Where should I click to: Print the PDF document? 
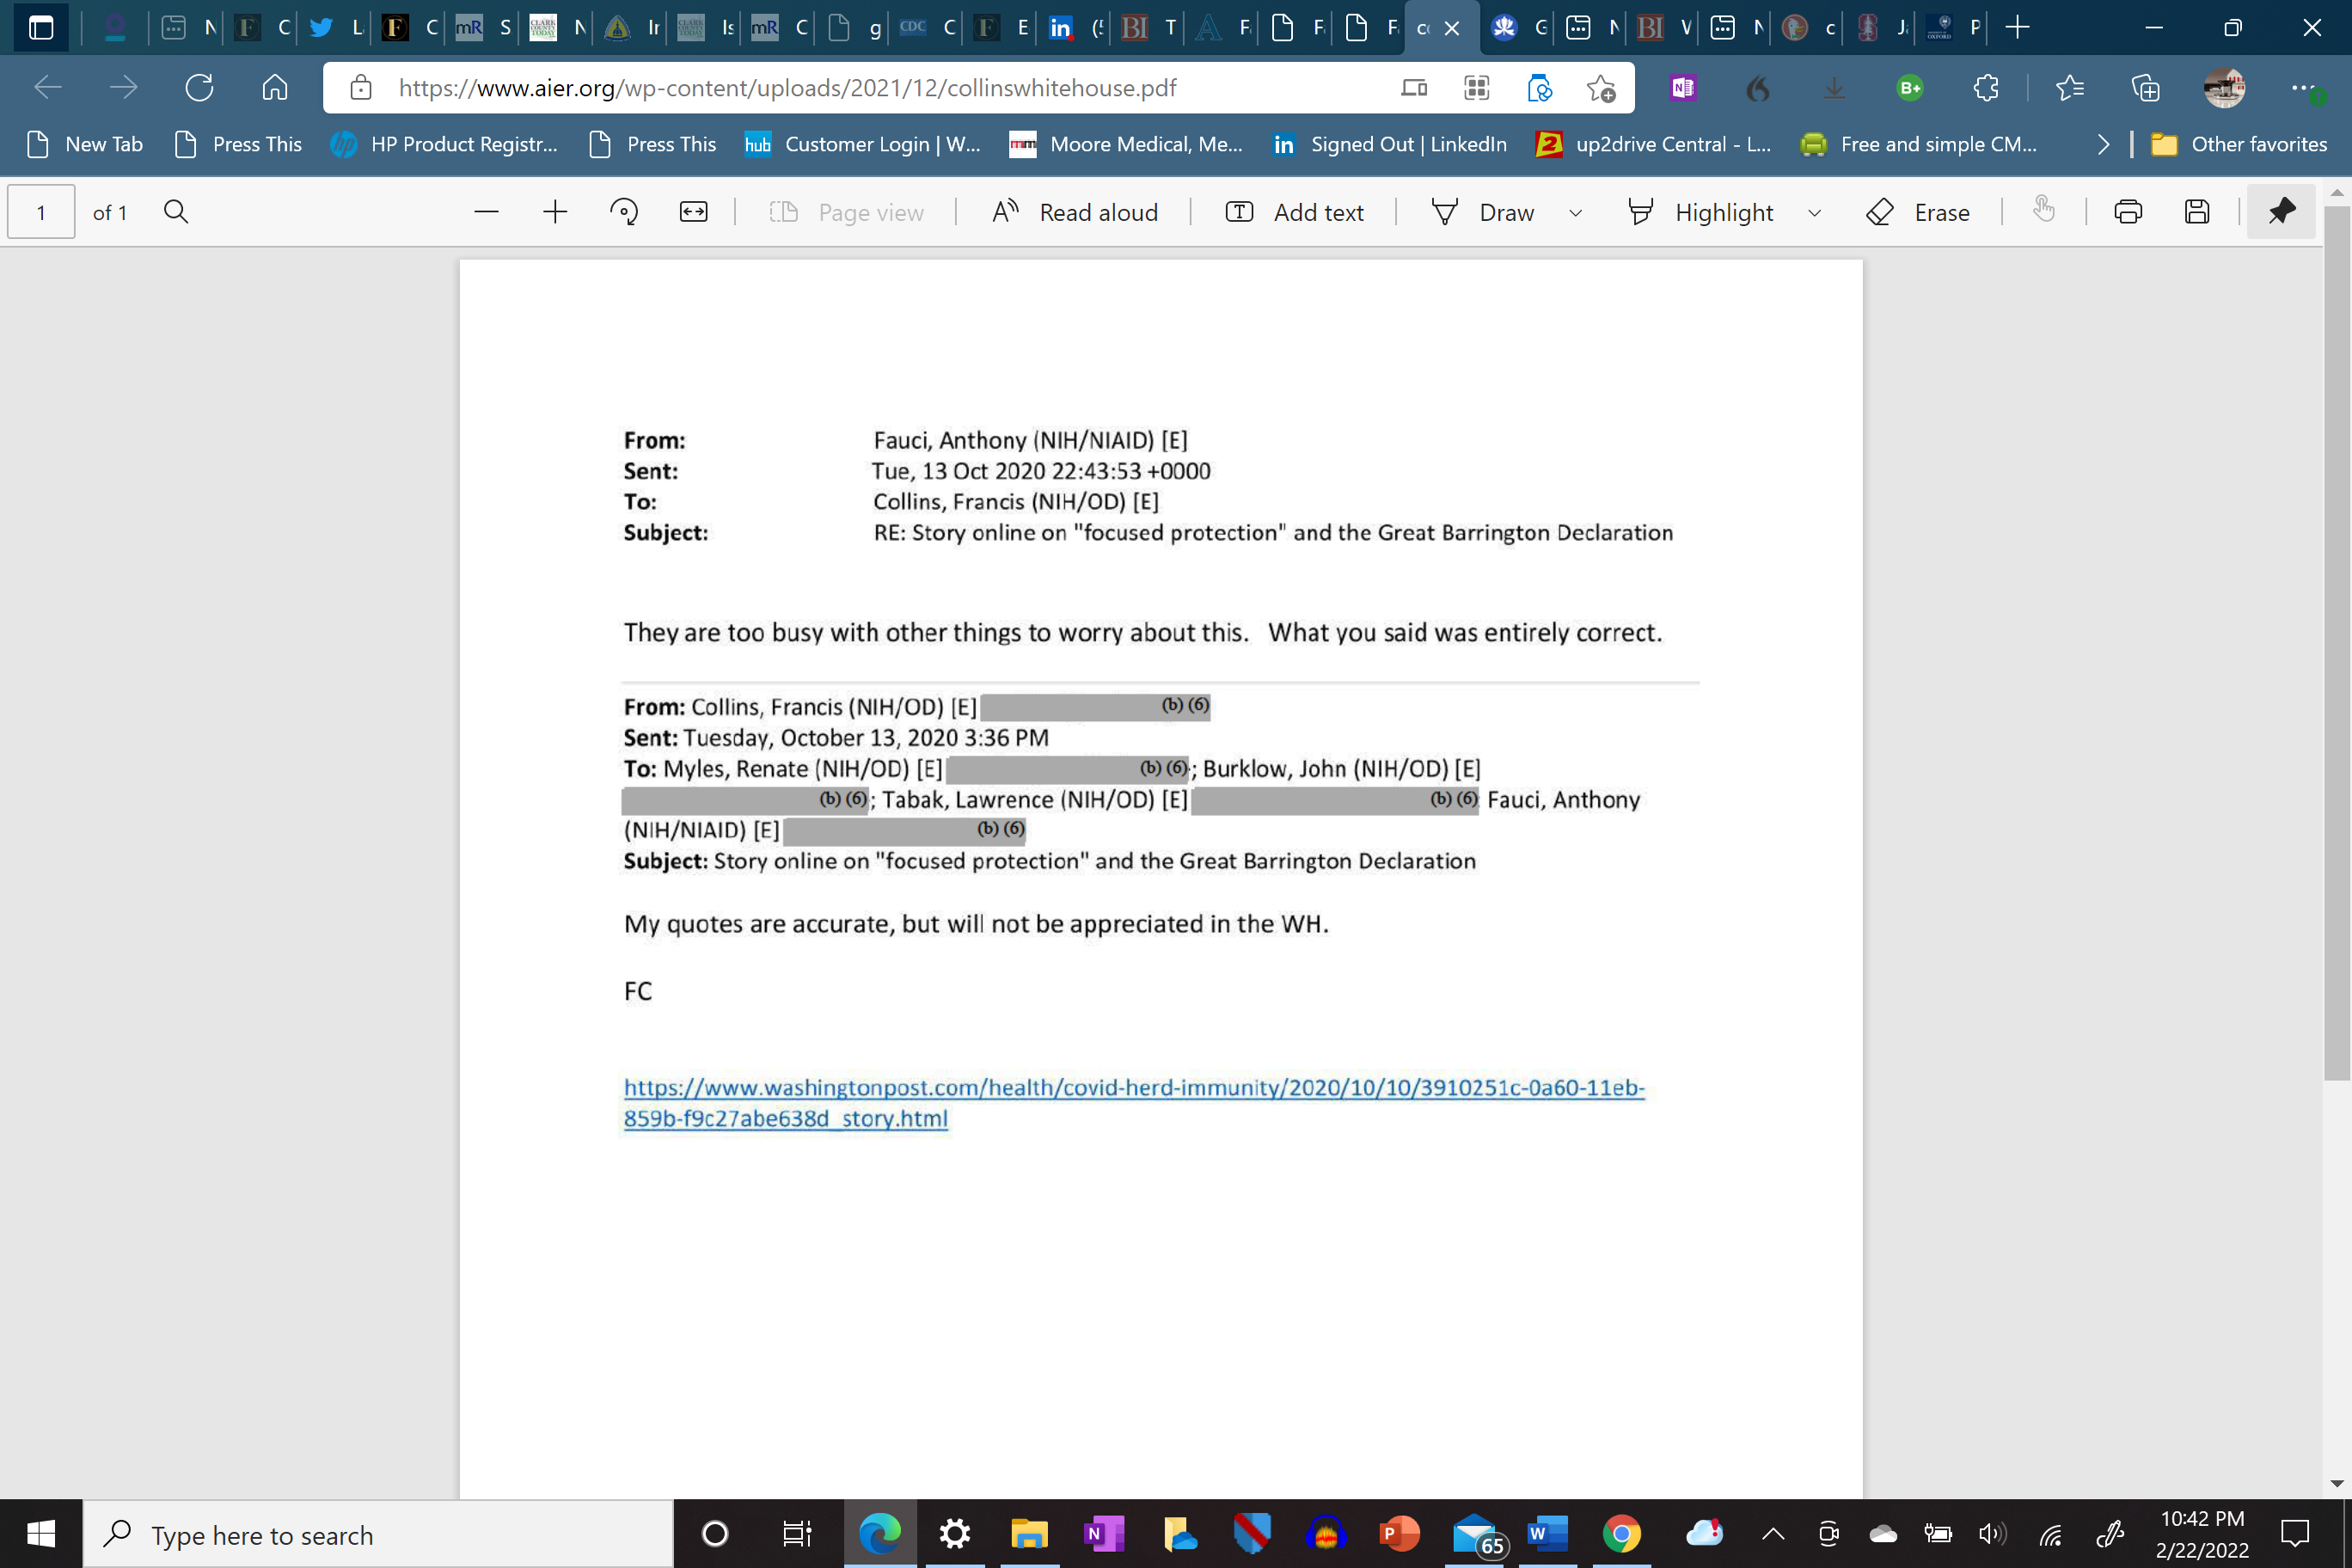(2128, 212)
